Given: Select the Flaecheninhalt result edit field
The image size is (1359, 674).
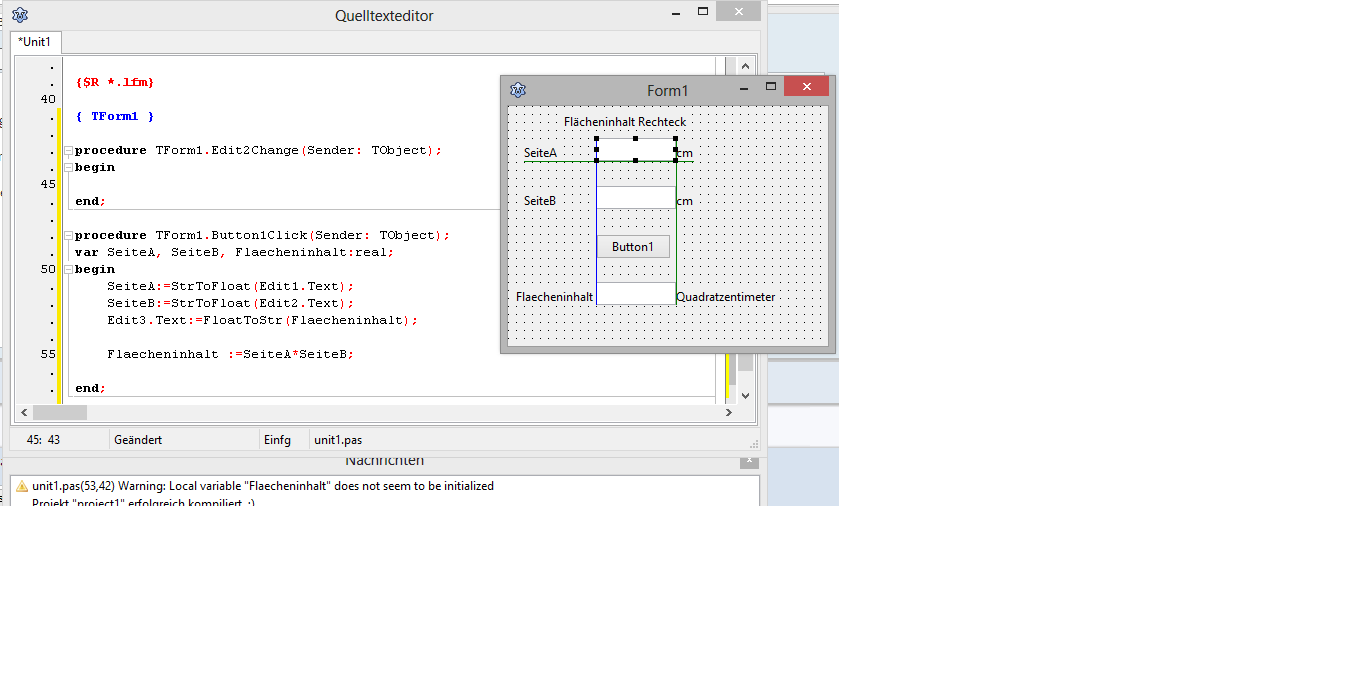Looking at the screenshot, I should [x=636, y=293].
